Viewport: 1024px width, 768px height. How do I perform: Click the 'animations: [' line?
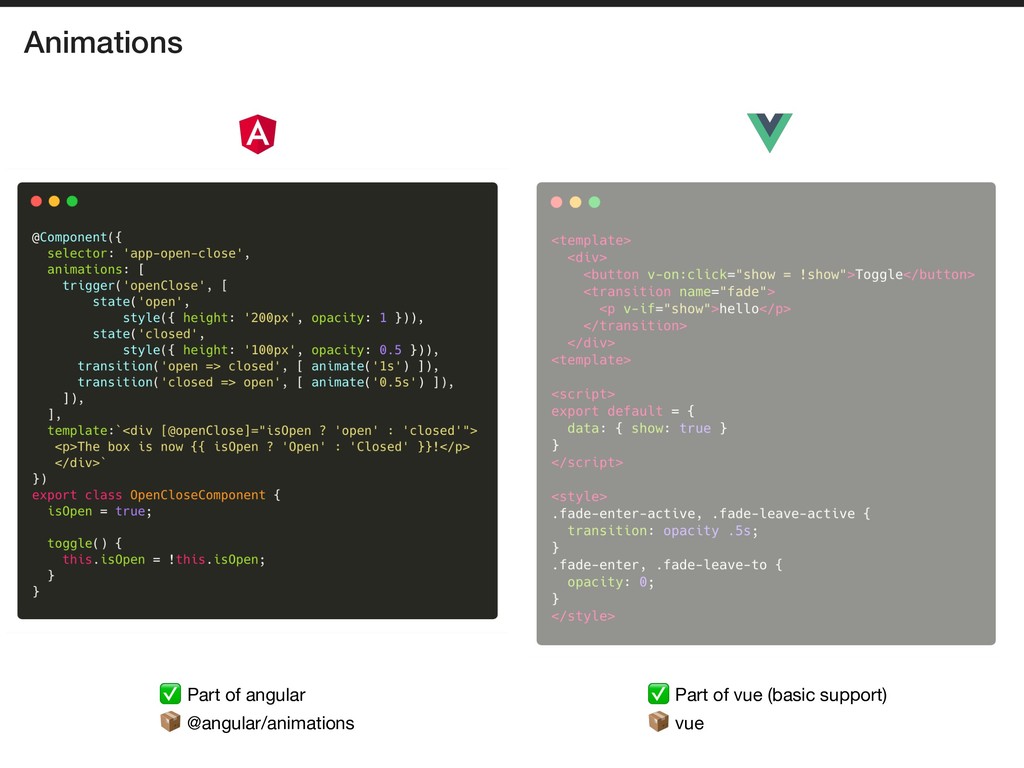tap(95, 269)
